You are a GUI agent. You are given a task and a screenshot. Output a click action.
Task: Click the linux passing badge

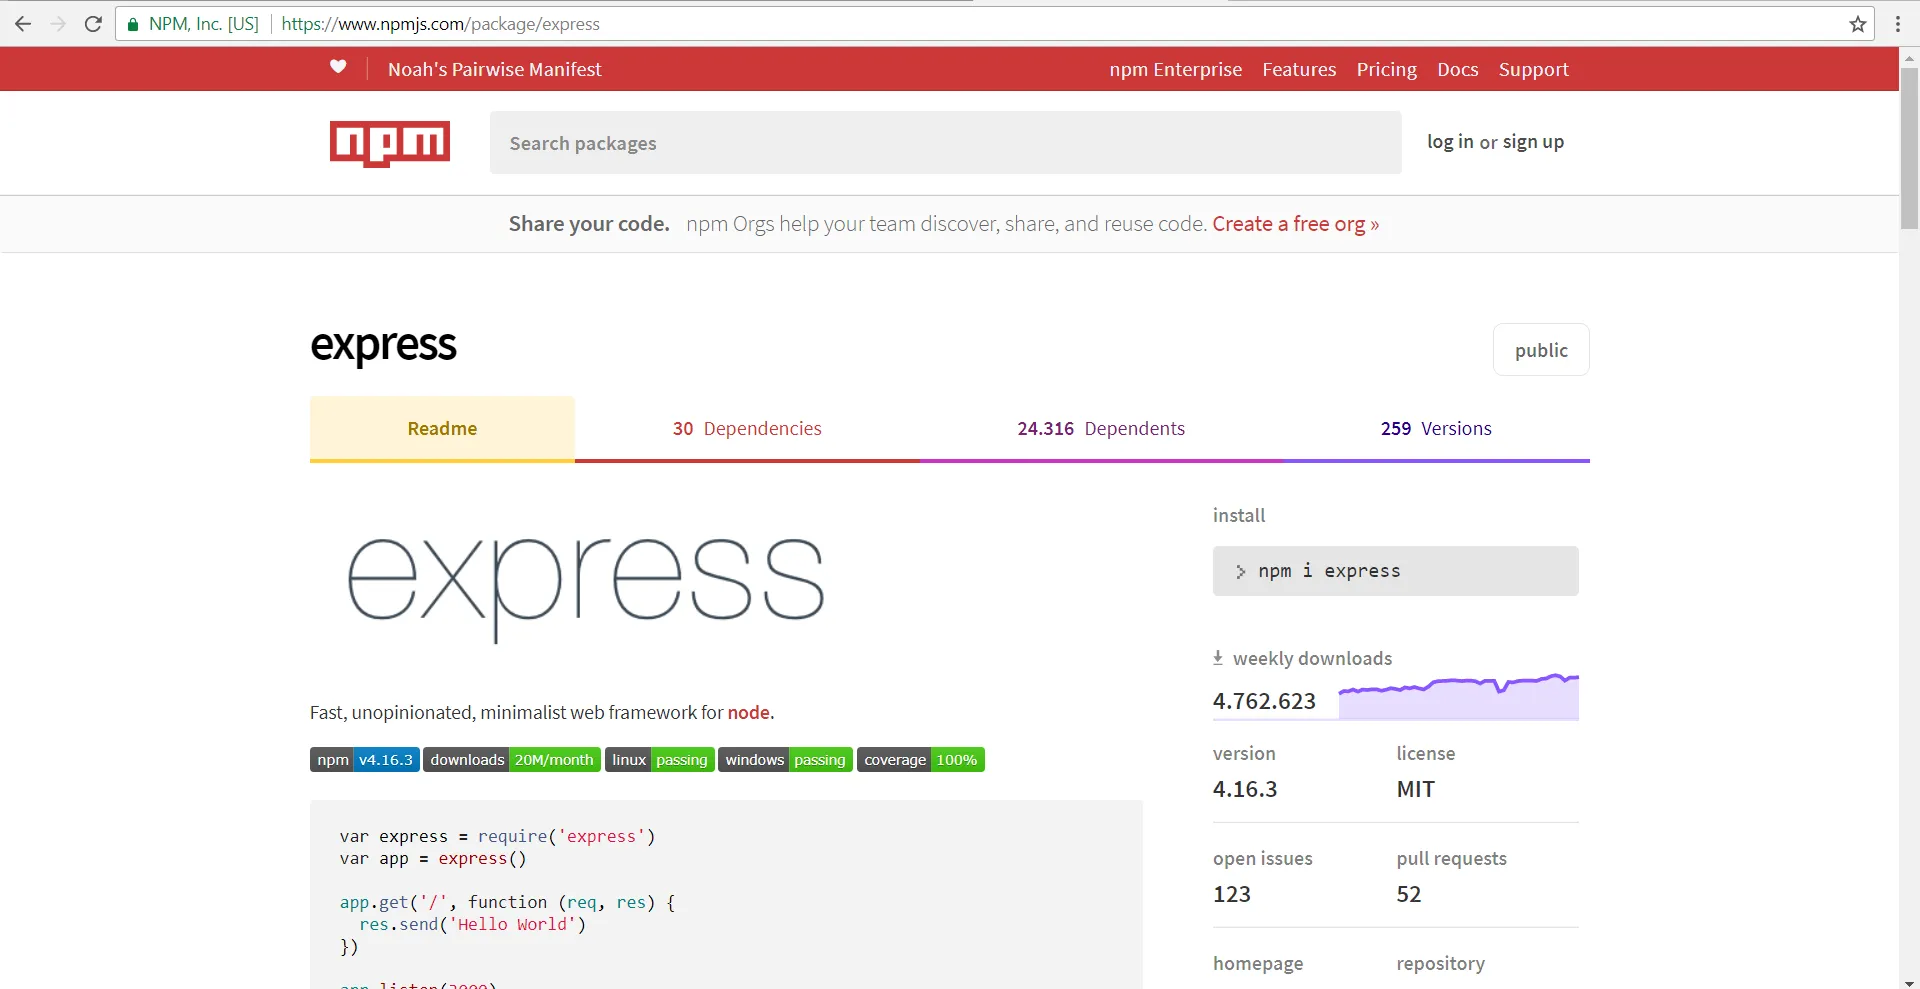coord(660,760)
